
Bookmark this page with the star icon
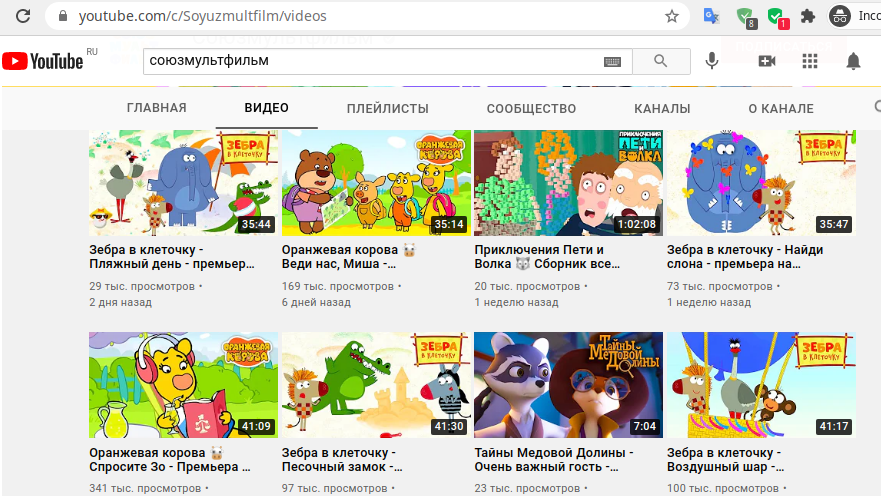(671, 16)
